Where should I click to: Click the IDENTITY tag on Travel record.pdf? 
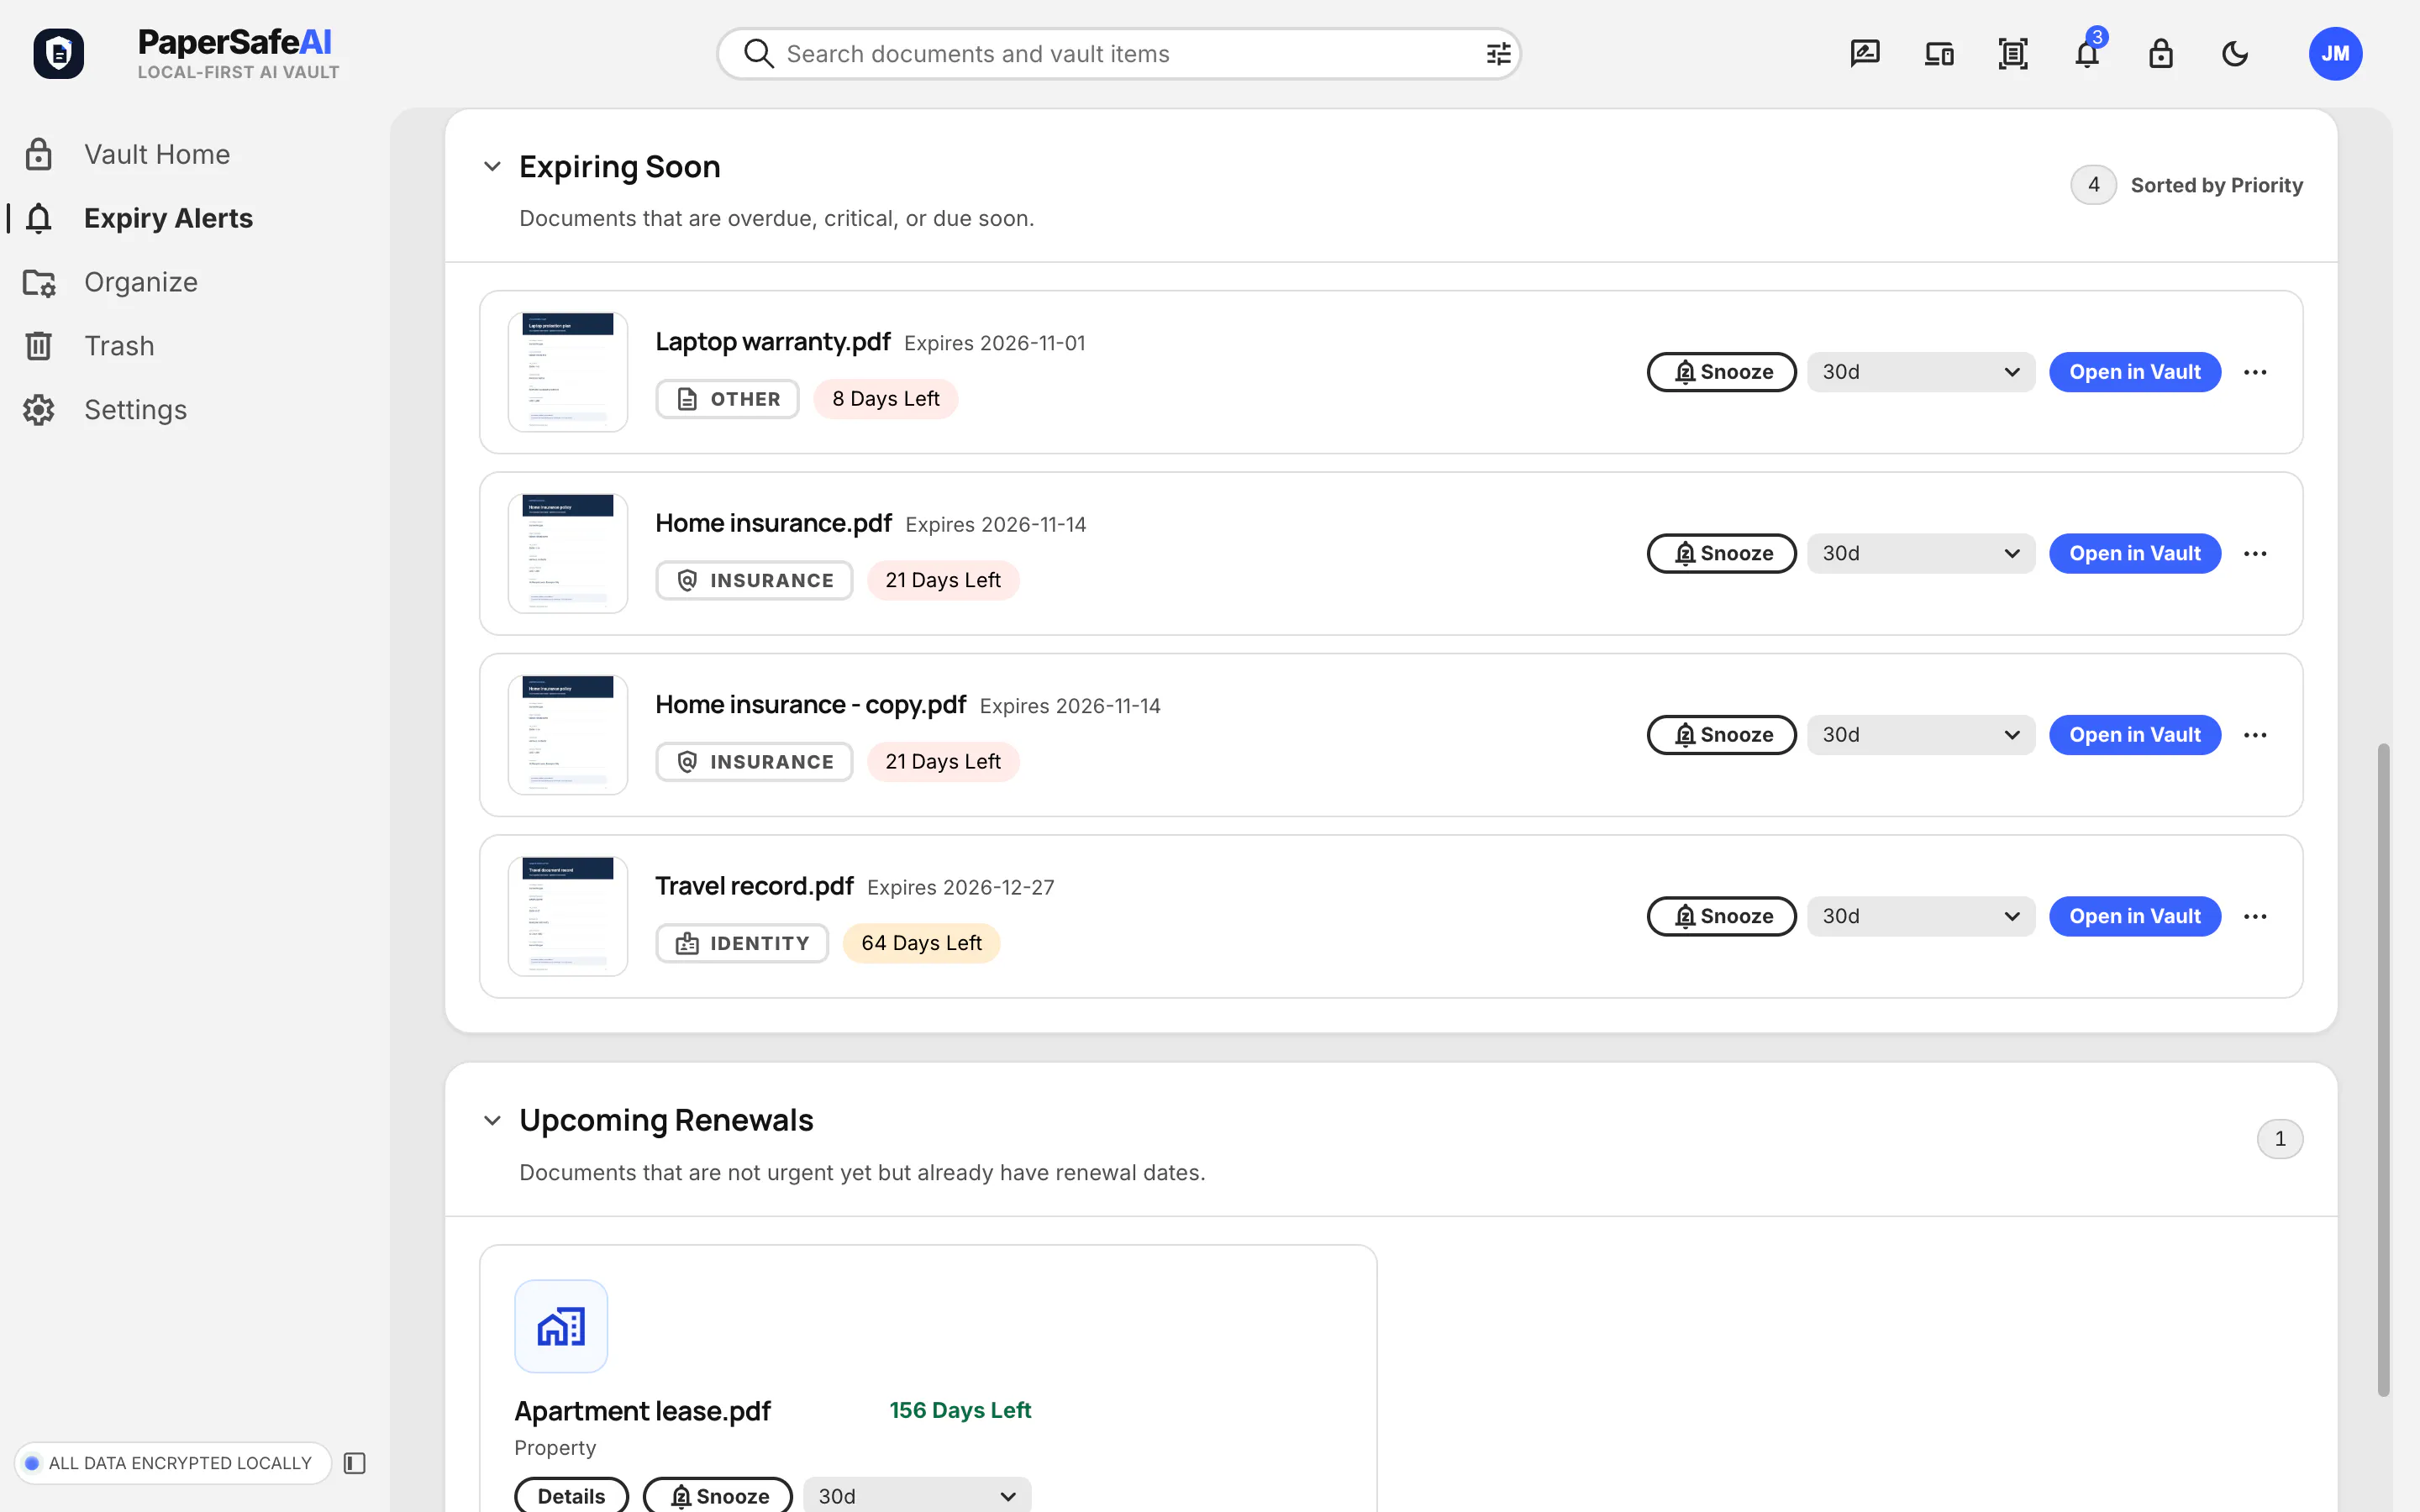(742, 943)
